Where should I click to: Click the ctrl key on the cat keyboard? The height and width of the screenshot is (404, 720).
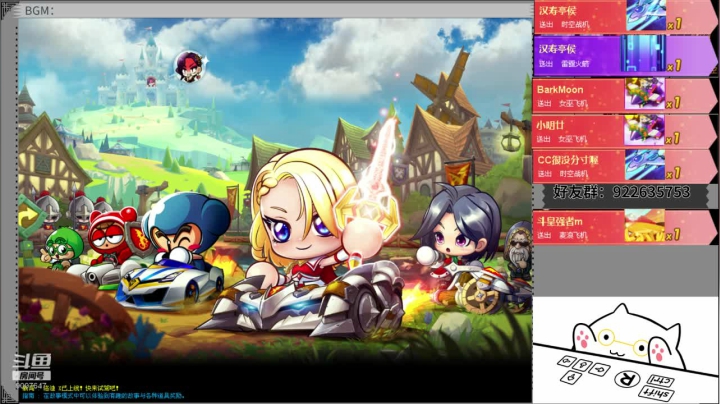point(660,380)
